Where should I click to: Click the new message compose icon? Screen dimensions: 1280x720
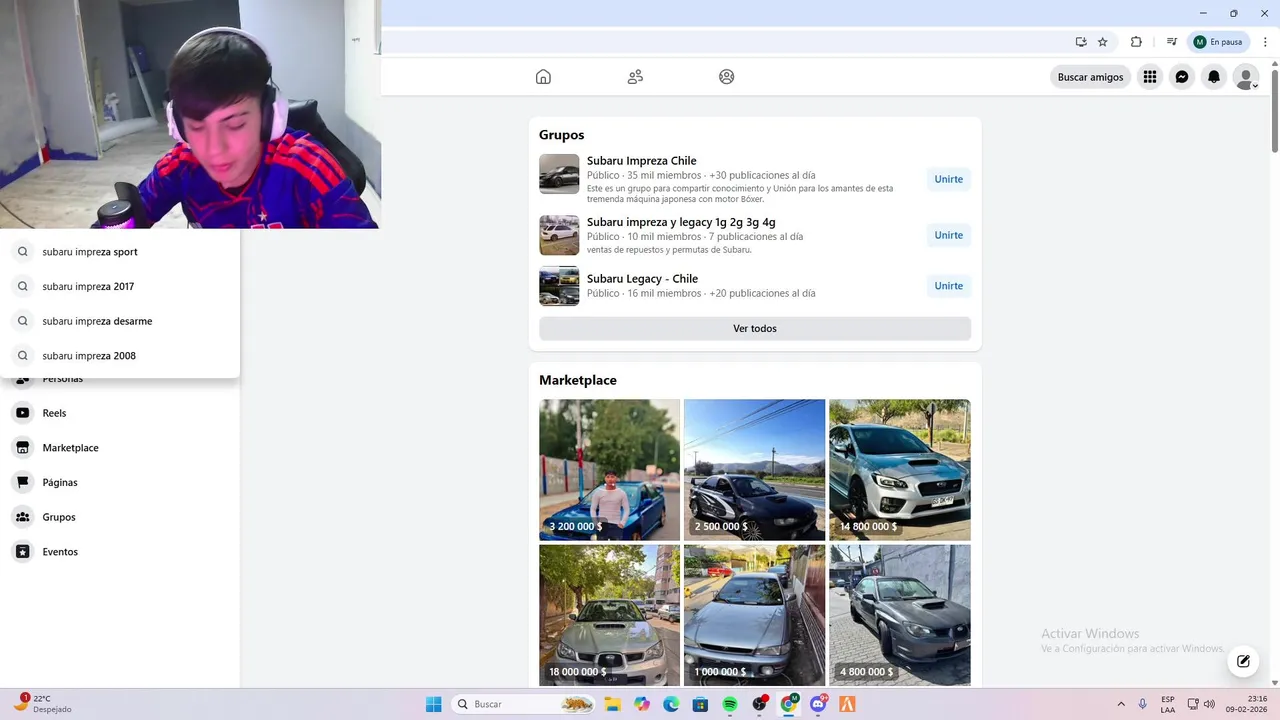point(1243,661)
